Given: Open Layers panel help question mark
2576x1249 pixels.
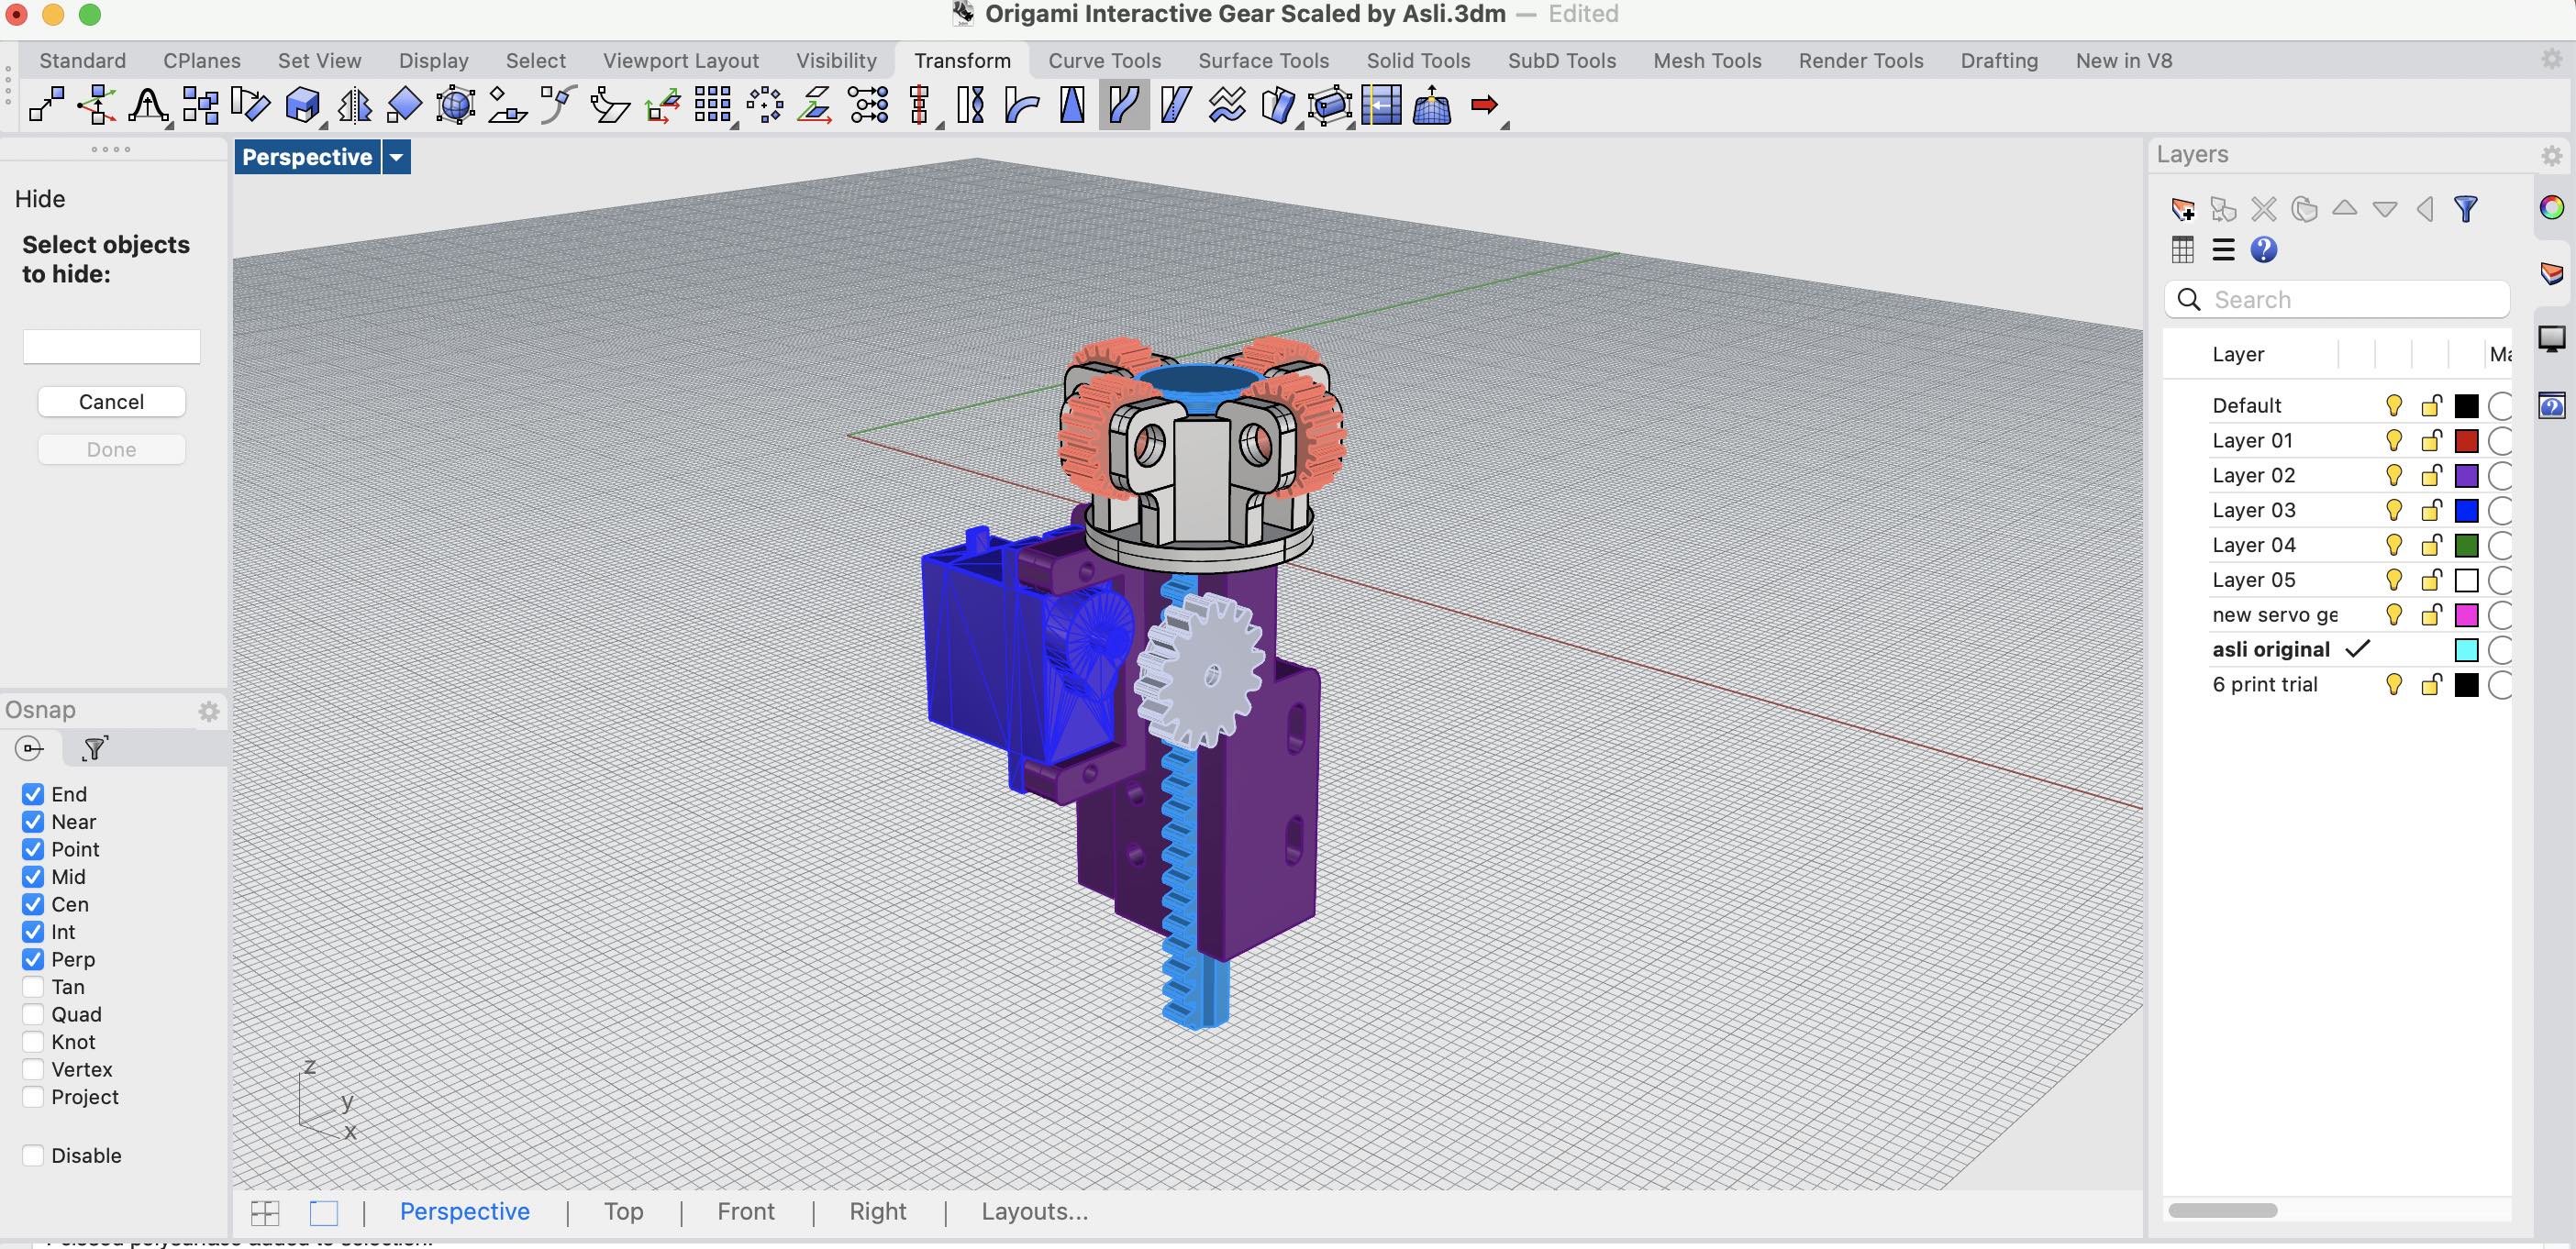Looking at the screenshot, I should click(x=2264, y=250).
